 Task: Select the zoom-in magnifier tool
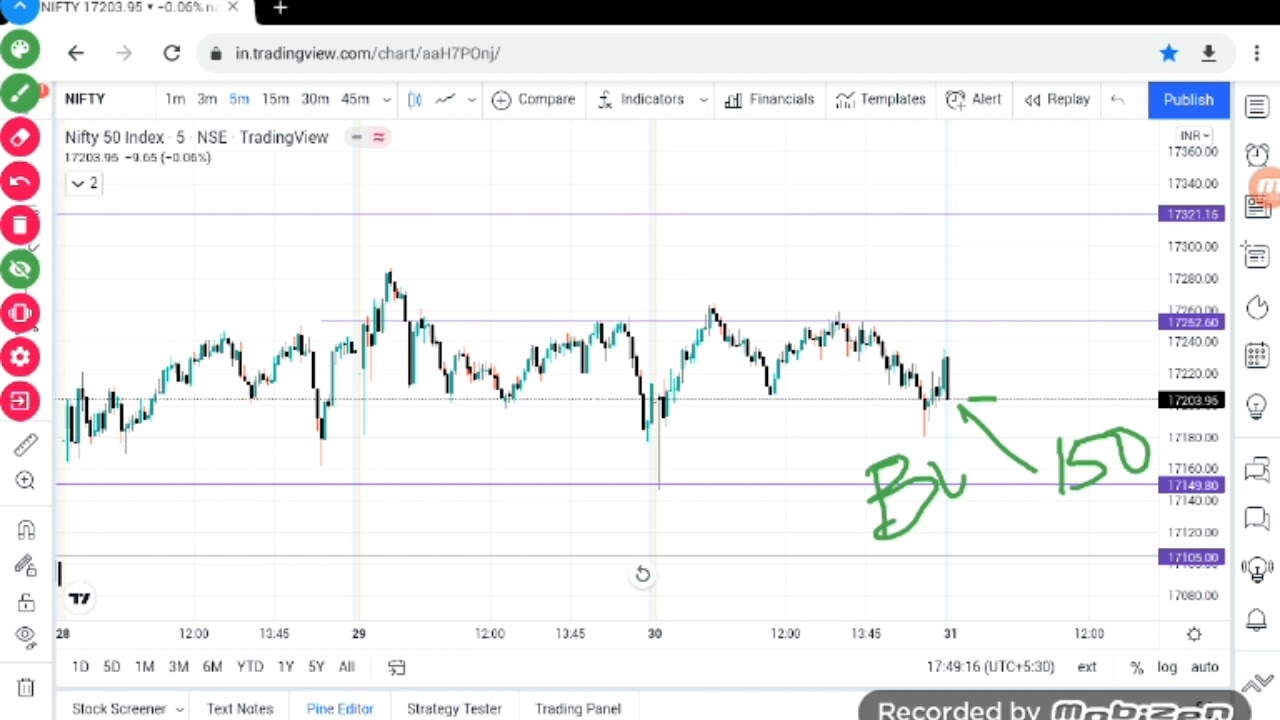pyautogui.click(x=25, y=481)
